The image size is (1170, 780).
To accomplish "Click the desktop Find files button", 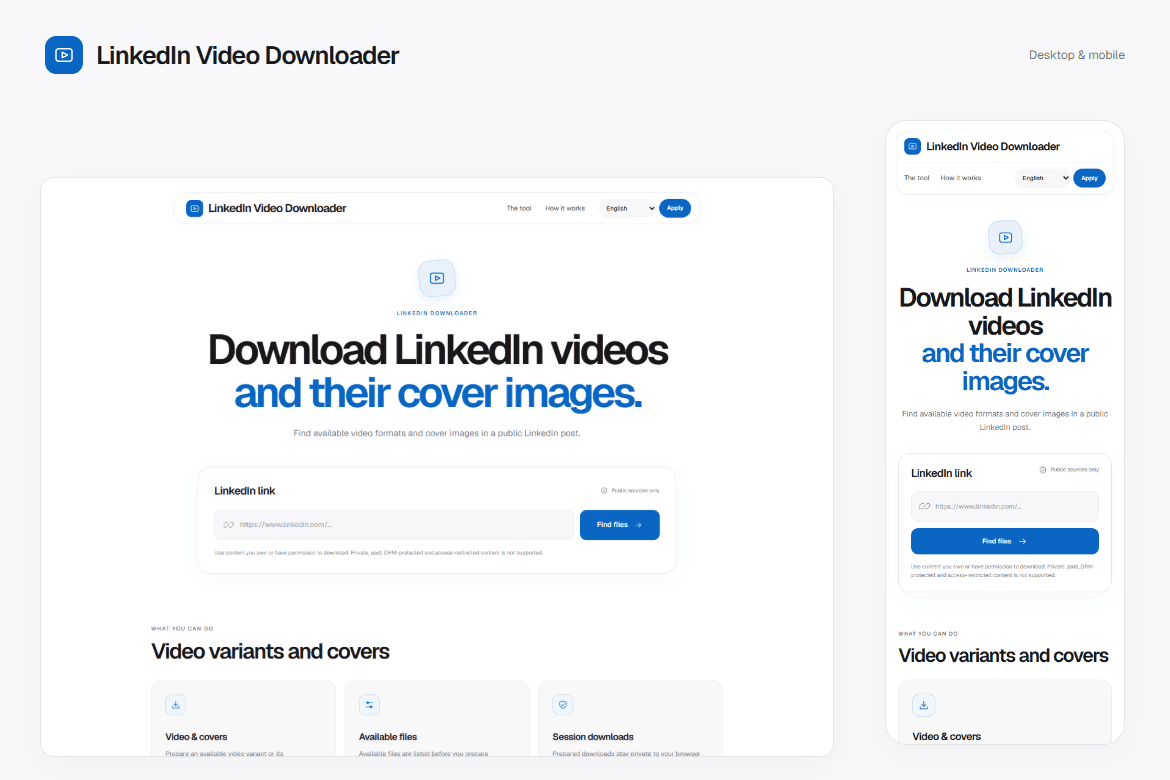I will point(619,525).
